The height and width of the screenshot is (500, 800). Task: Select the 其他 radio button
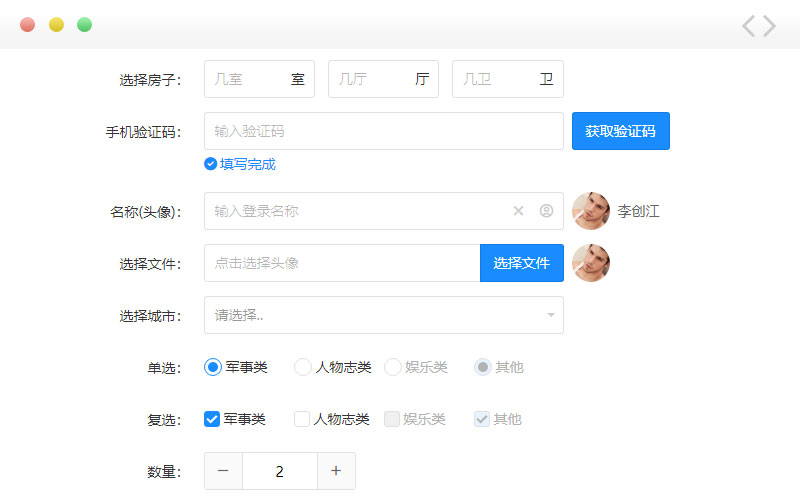click(x=483, y=367)
